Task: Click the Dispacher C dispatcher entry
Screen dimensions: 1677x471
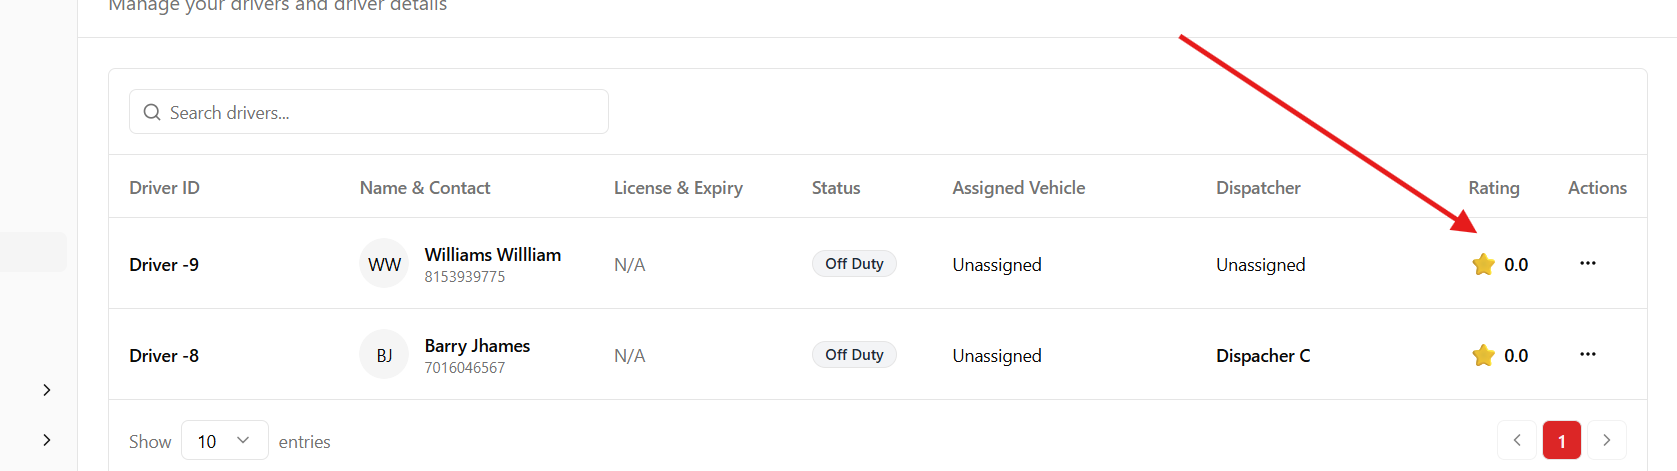Action: pos(1262,356)
